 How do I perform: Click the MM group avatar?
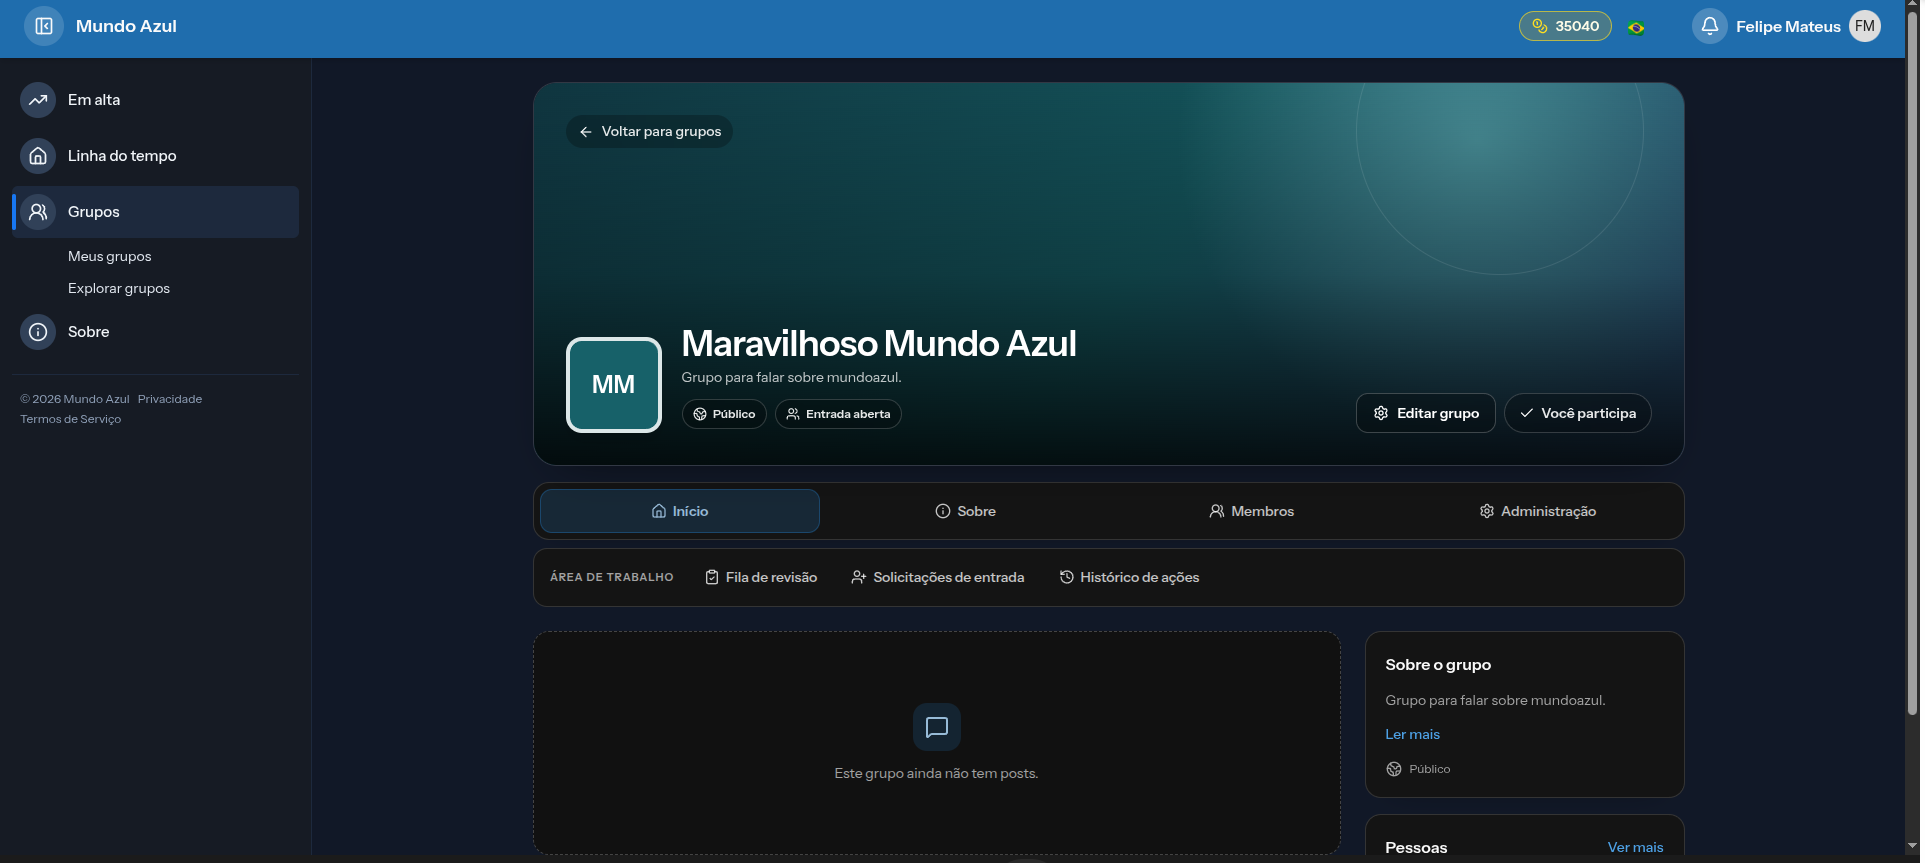click(x=614, y=385)
